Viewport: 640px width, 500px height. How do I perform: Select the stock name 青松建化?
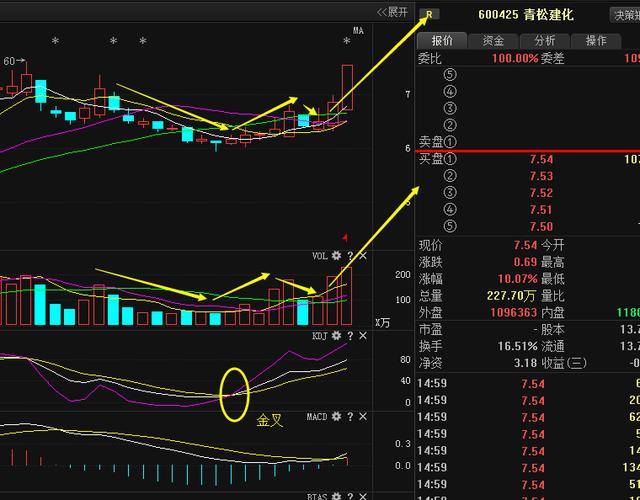tap(549, 15)
